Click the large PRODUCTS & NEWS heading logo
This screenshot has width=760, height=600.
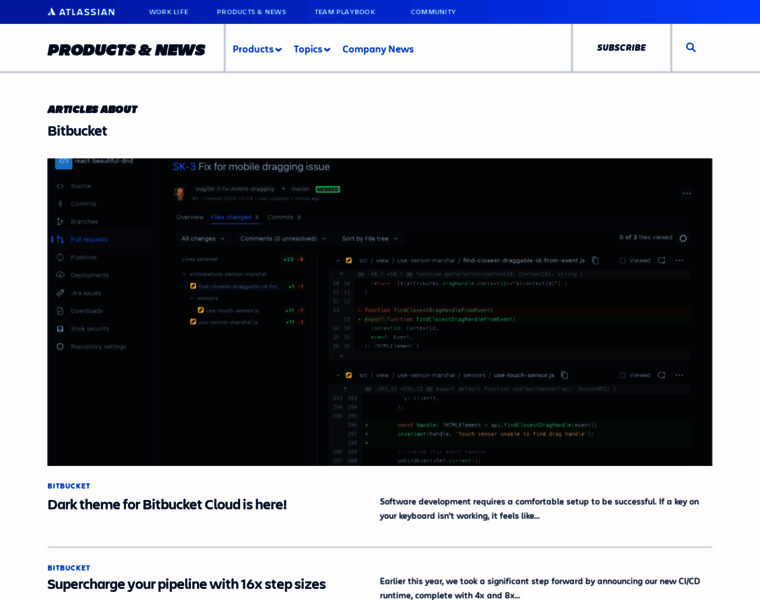126,49
